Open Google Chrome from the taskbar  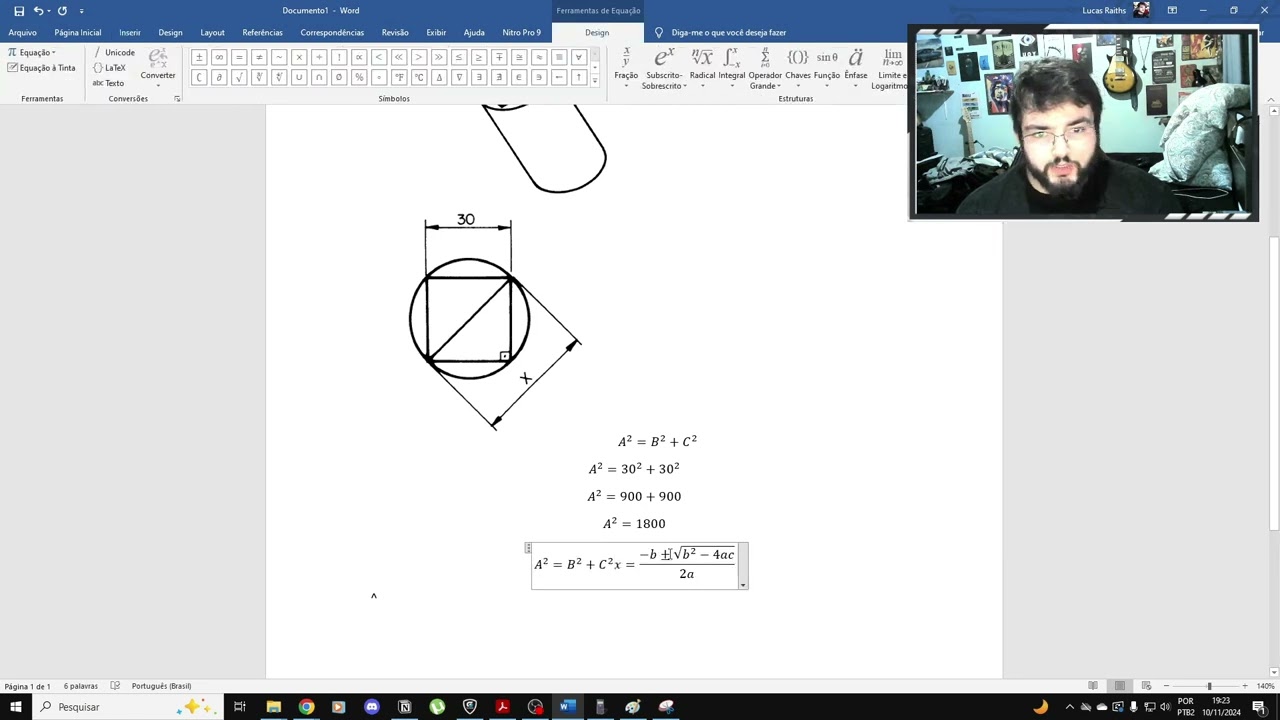pos(306,707)
